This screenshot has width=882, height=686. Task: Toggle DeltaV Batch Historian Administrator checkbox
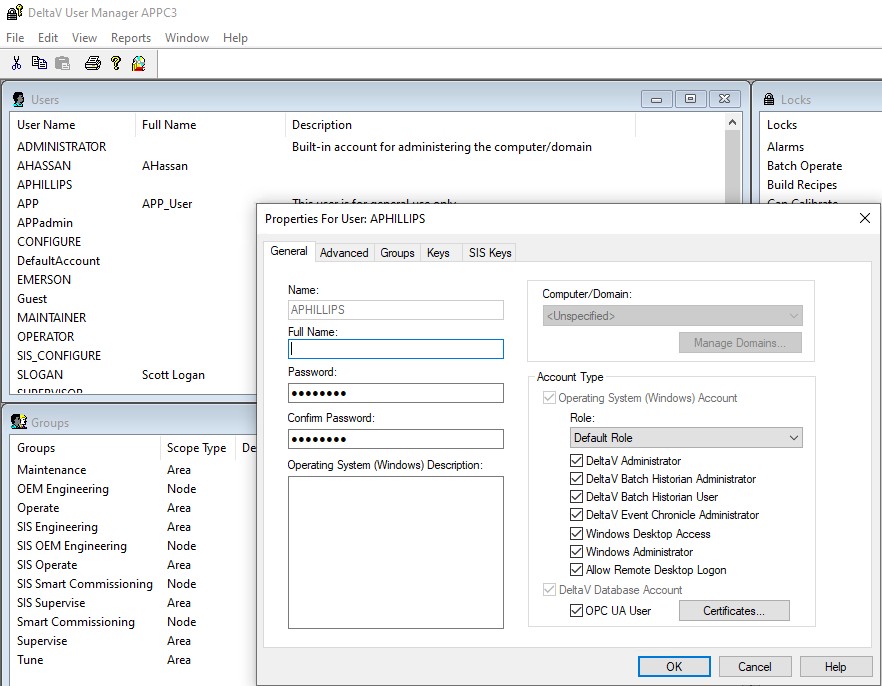[x=576, y=479]
